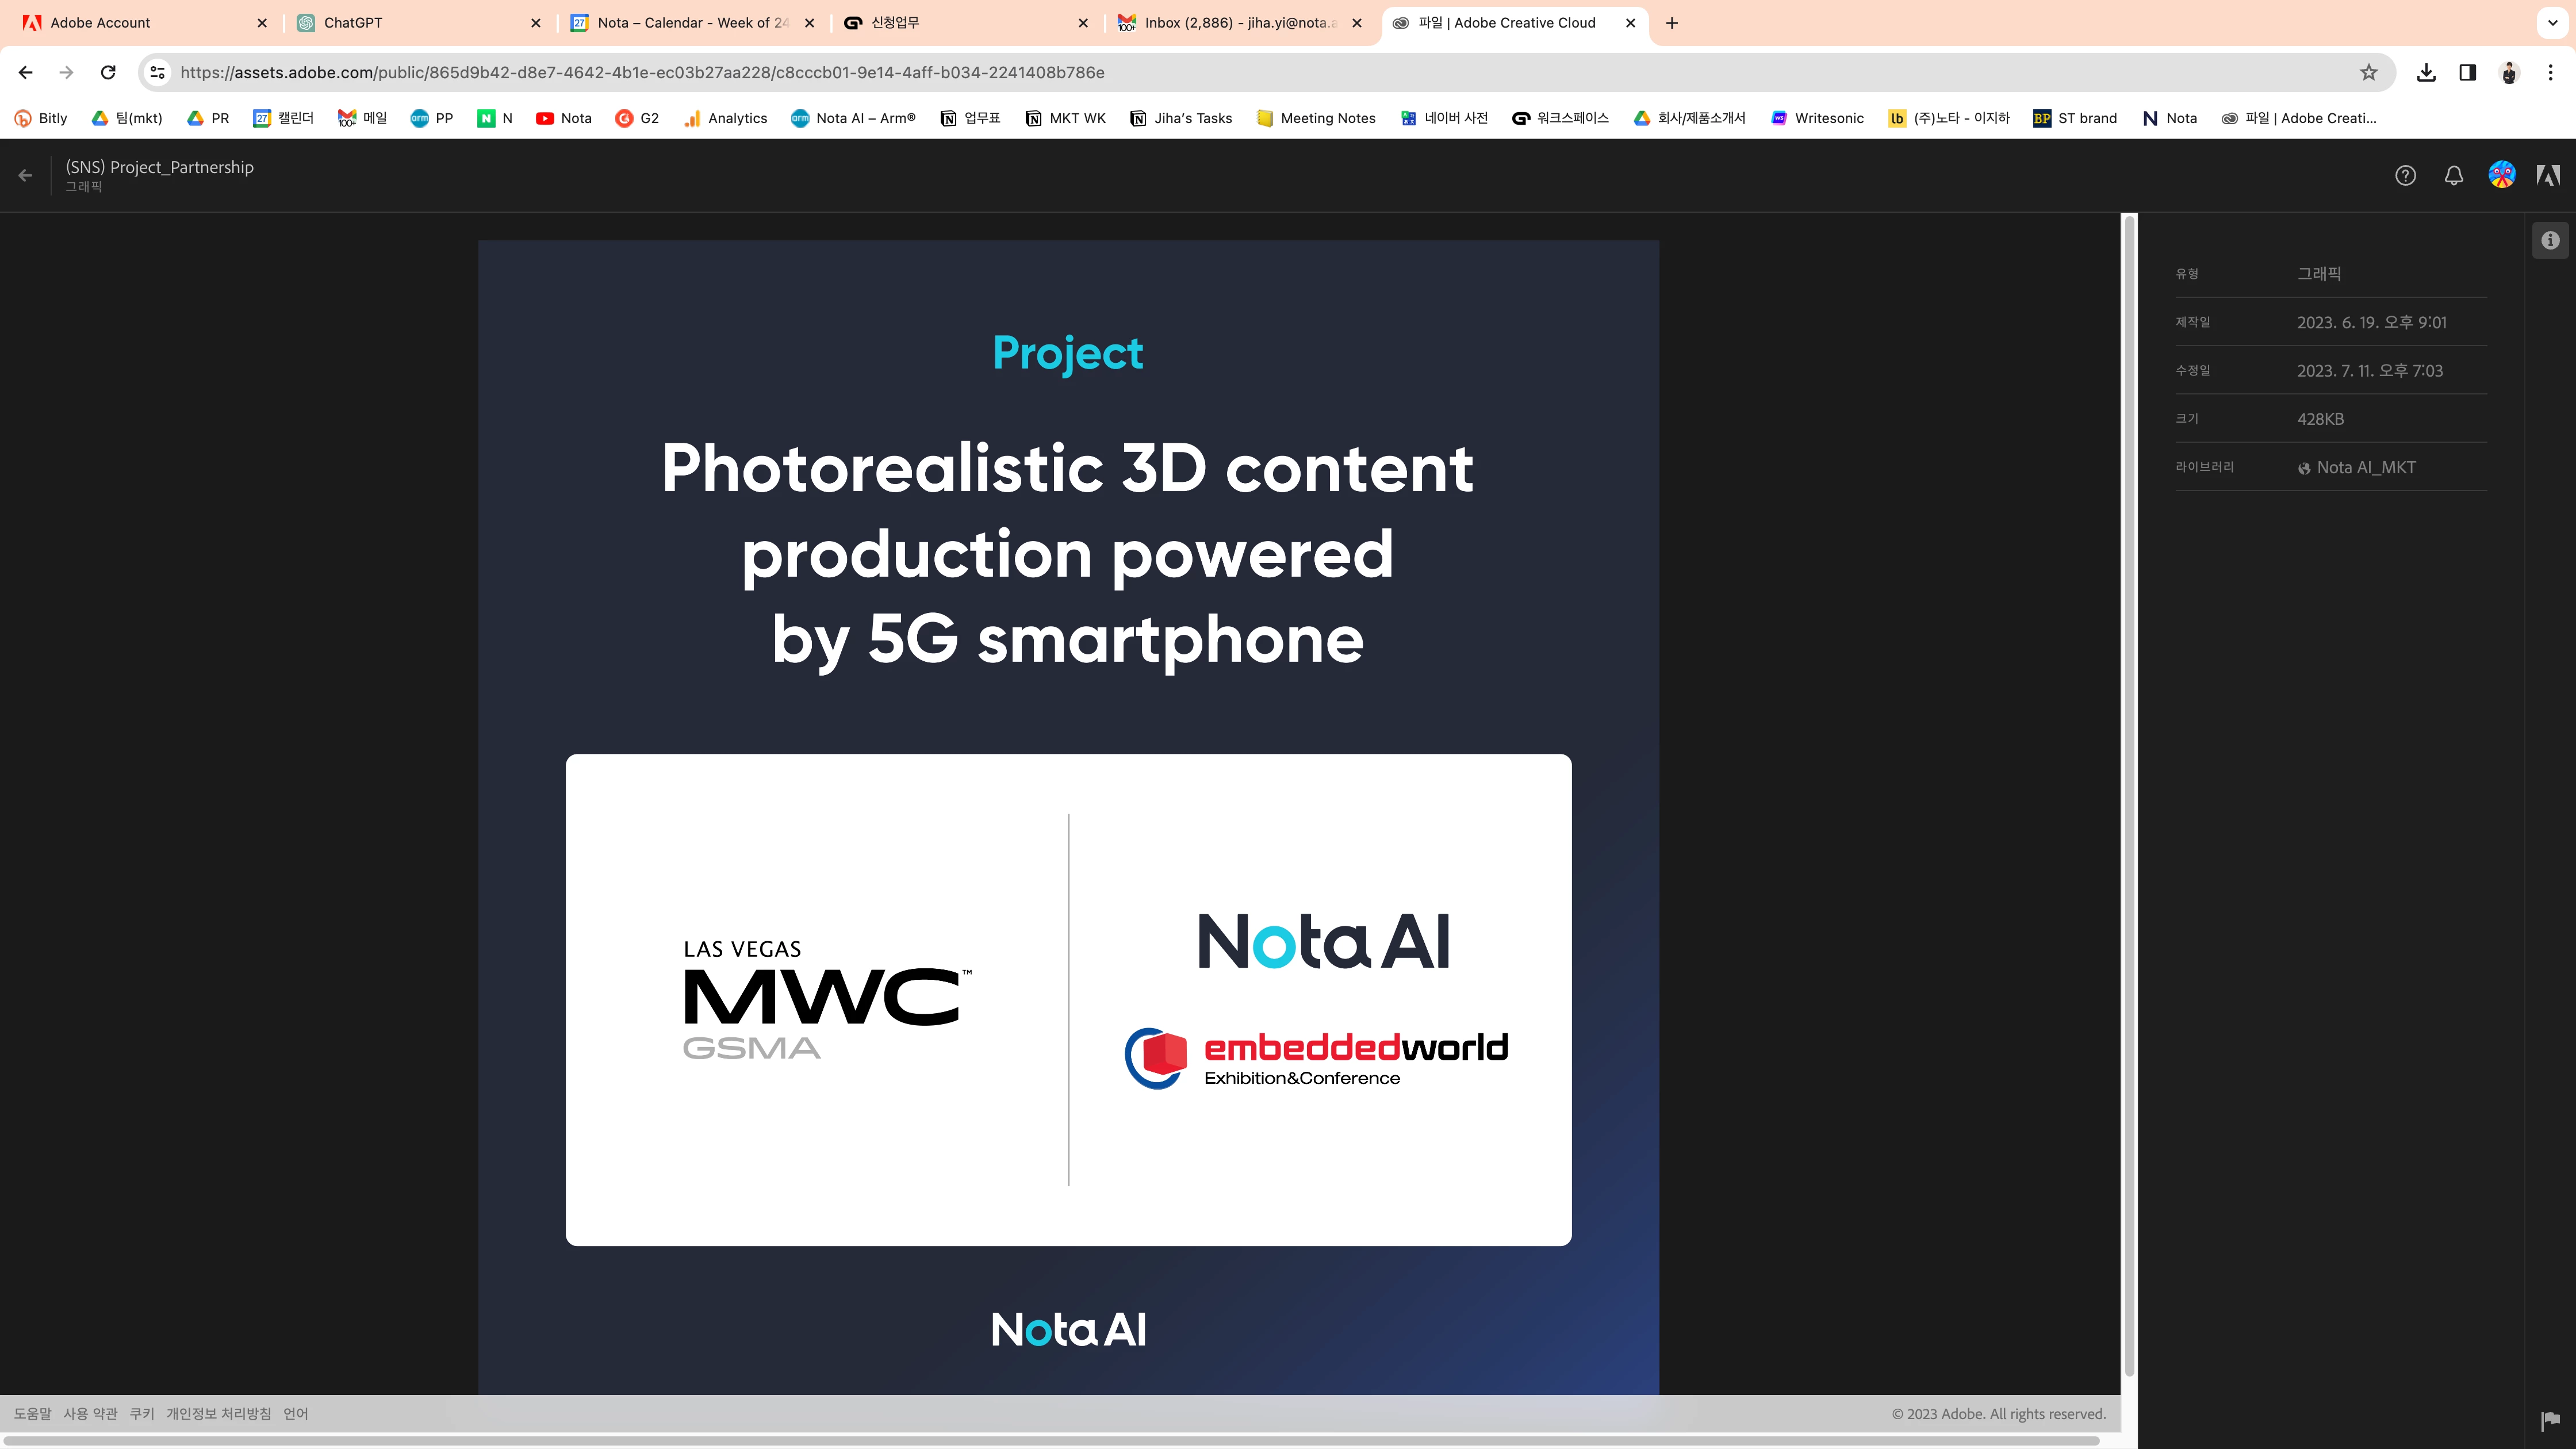Toggle the info details panel icon
This screenshot has height=1449, width=2576.
(2550, 240)
